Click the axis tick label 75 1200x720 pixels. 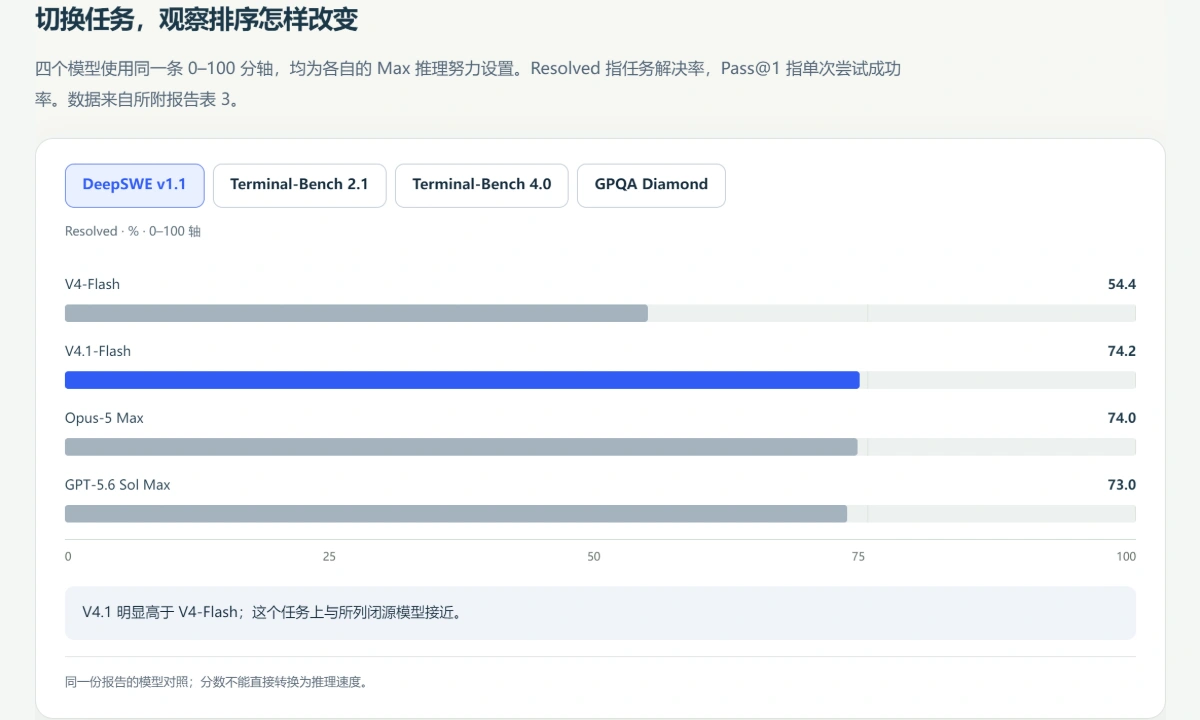[x=858, y=556]
